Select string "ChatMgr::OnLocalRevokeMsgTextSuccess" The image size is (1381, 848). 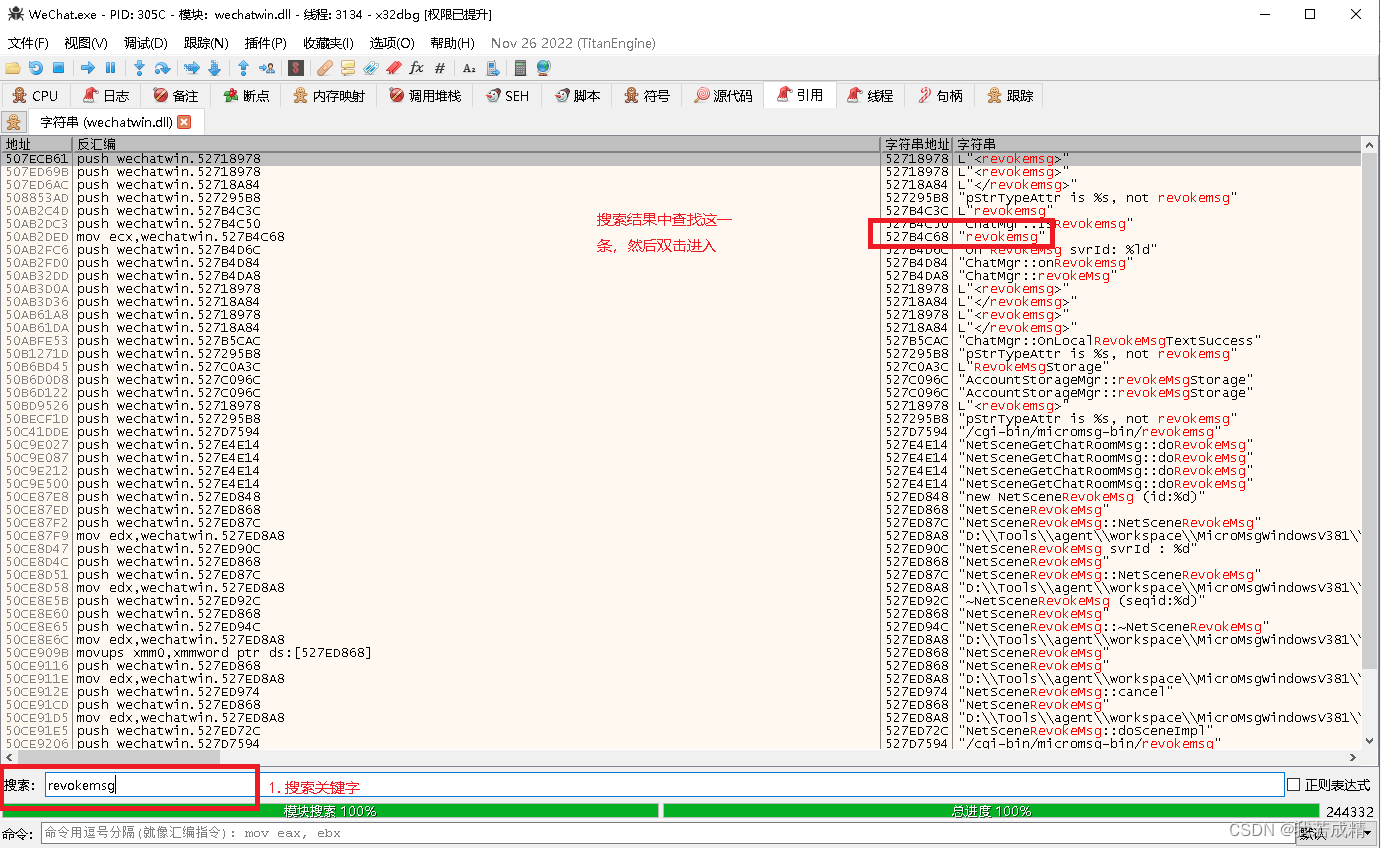(1111, 341)
